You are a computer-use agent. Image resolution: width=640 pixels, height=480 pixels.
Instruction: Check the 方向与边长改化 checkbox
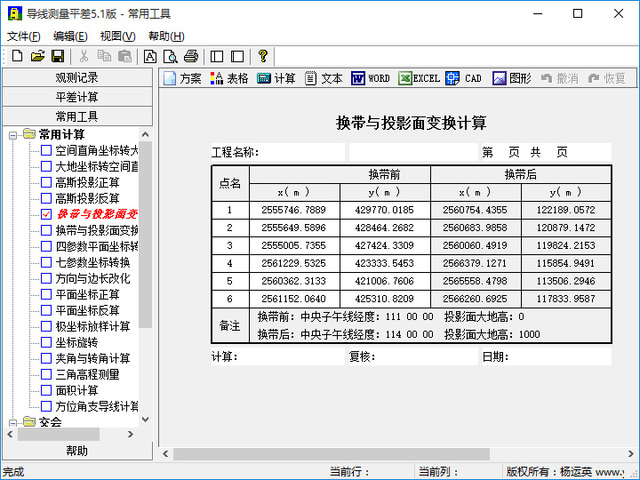[46, 278]
